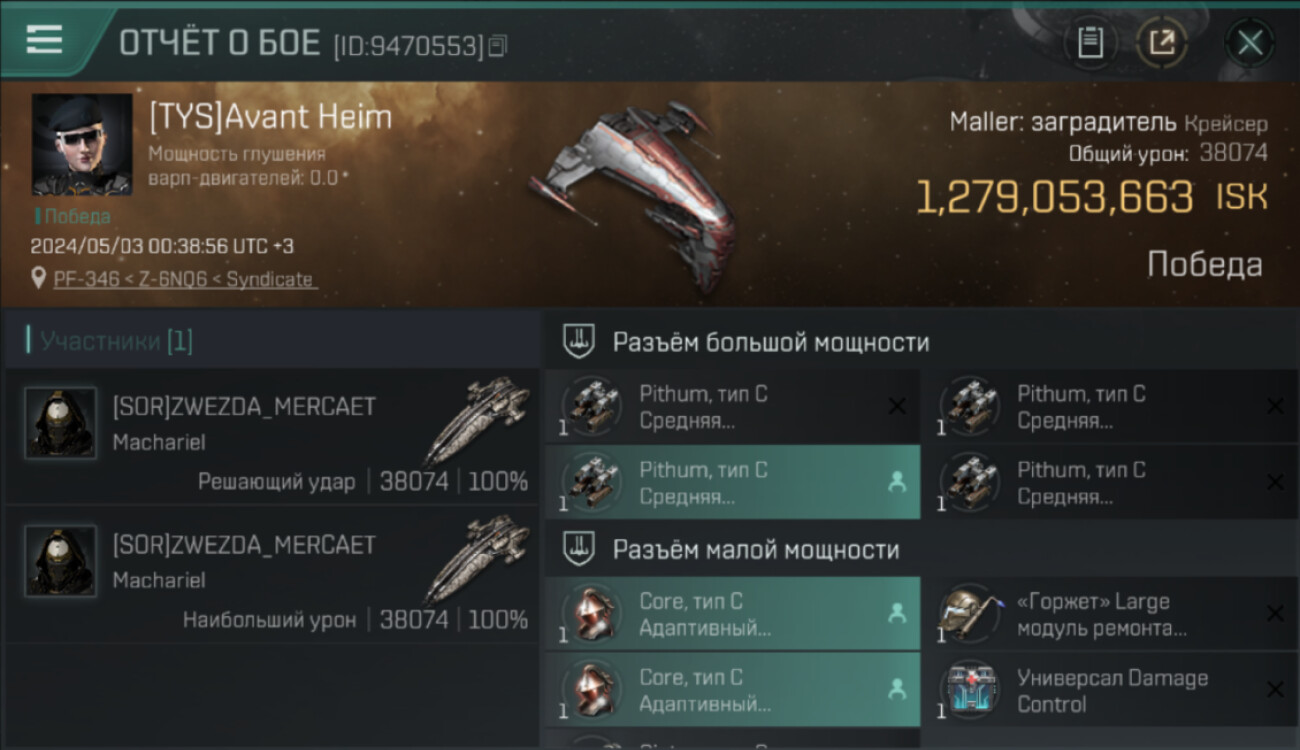
Task: Open the hamburger menu at top left
Action: [44, 40]
